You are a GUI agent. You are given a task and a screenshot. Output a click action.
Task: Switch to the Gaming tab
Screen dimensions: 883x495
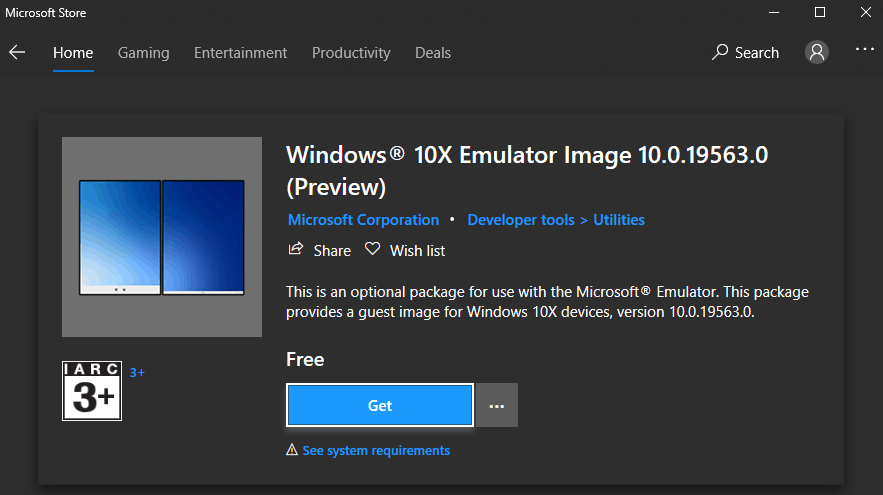click(144, 53)
